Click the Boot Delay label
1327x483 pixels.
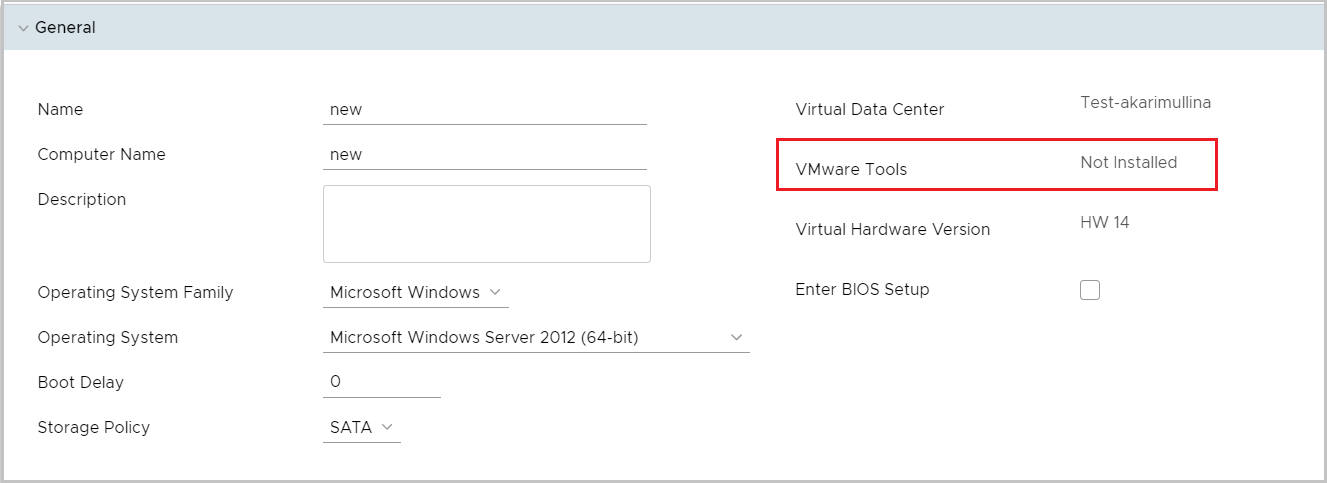80,383
